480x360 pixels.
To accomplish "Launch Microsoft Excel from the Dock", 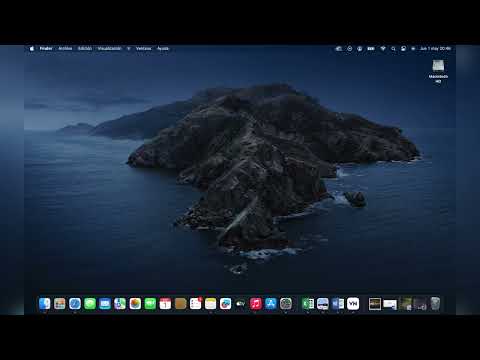I will click(308, 304).
